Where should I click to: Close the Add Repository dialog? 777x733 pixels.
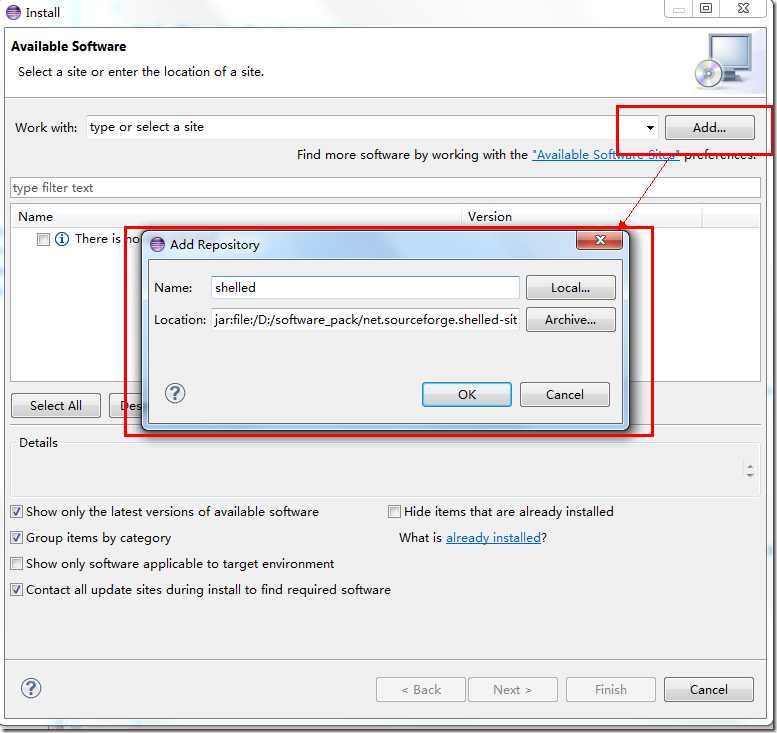(x=600, y=240)
